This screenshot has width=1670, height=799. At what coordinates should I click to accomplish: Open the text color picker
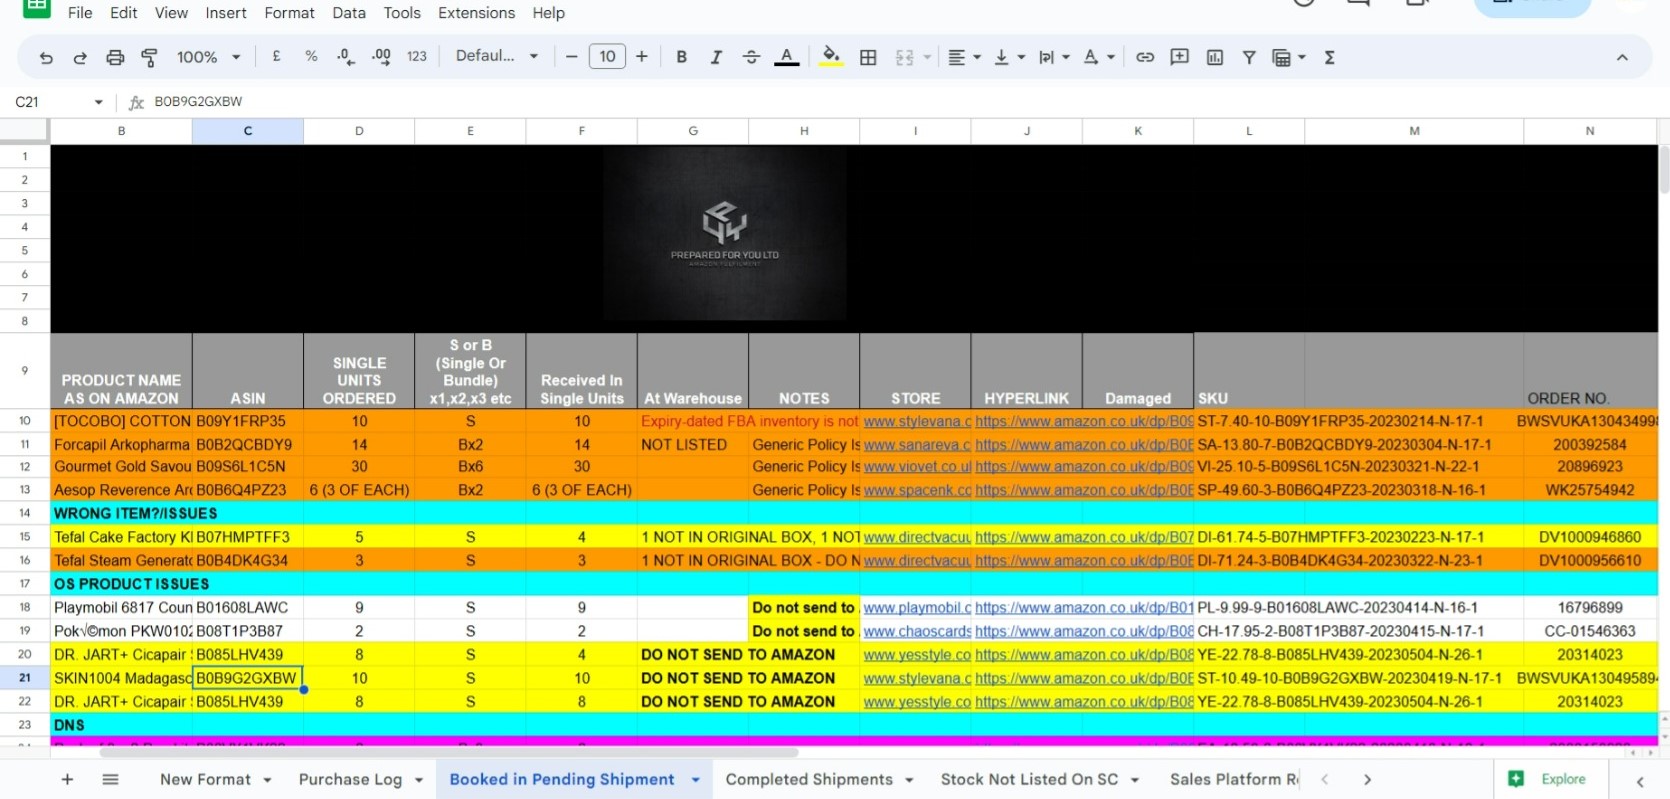(x=787, y=57)
